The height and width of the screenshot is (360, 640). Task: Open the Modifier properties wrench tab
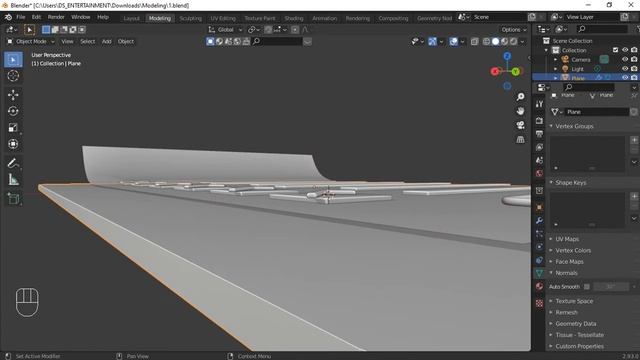pos(539,220)
